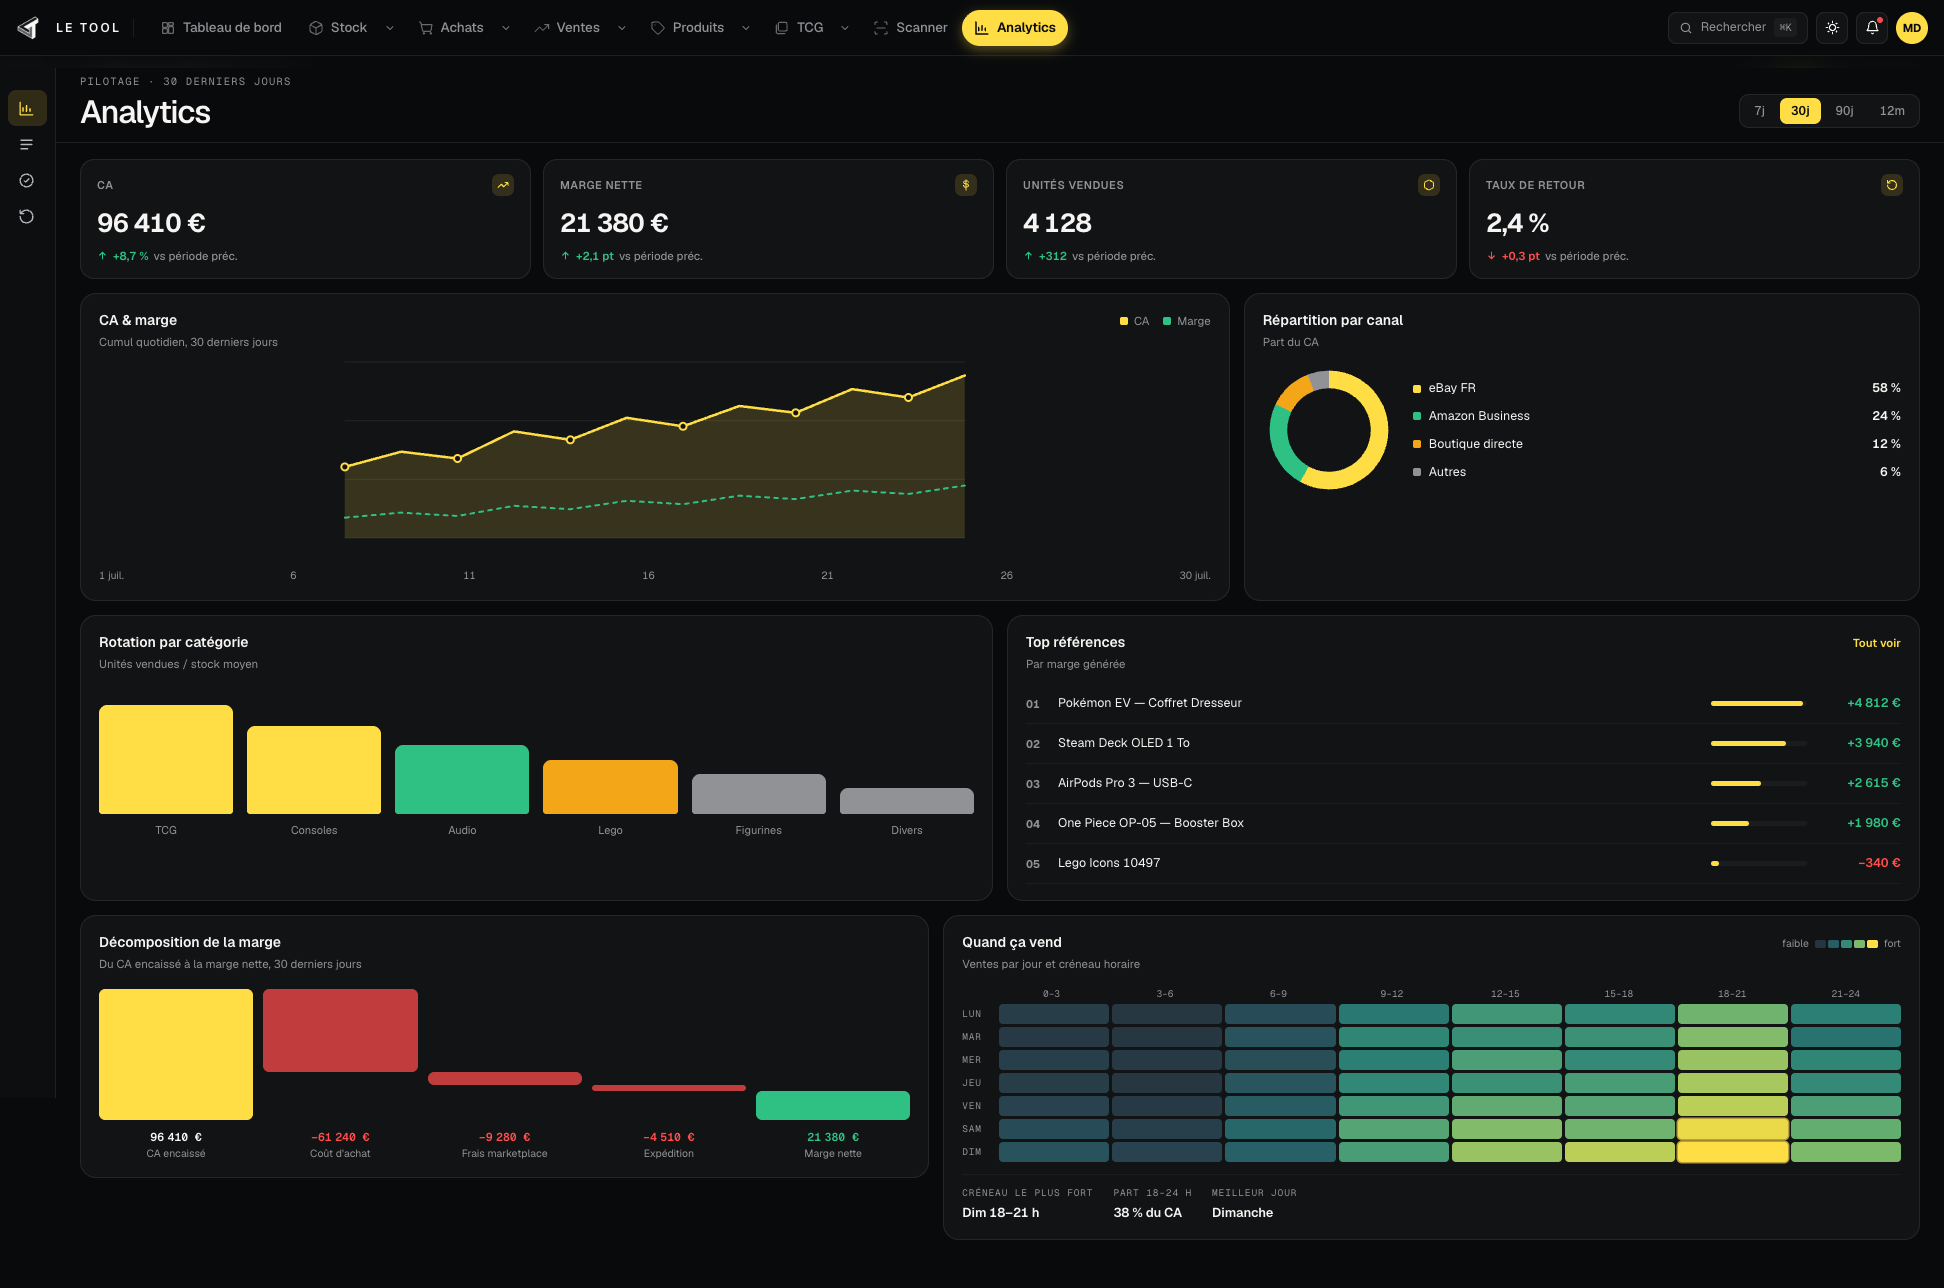Open the list lines sidebar icon
This screenshot has width=1944, height=1288.
pos(27,145)
